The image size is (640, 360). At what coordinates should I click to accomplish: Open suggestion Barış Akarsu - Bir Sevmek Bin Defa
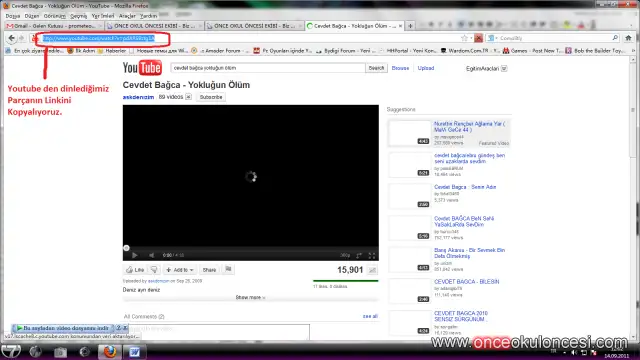point(469,253)
